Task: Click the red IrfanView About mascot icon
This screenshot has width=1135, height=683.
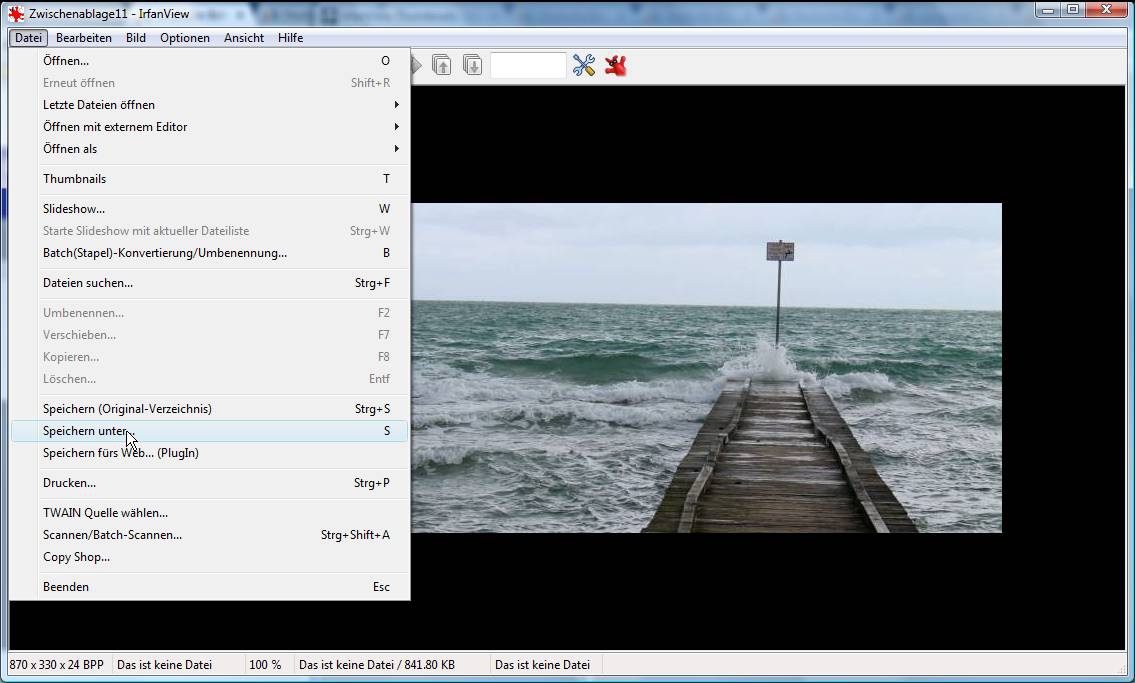Action: point(615,66)
